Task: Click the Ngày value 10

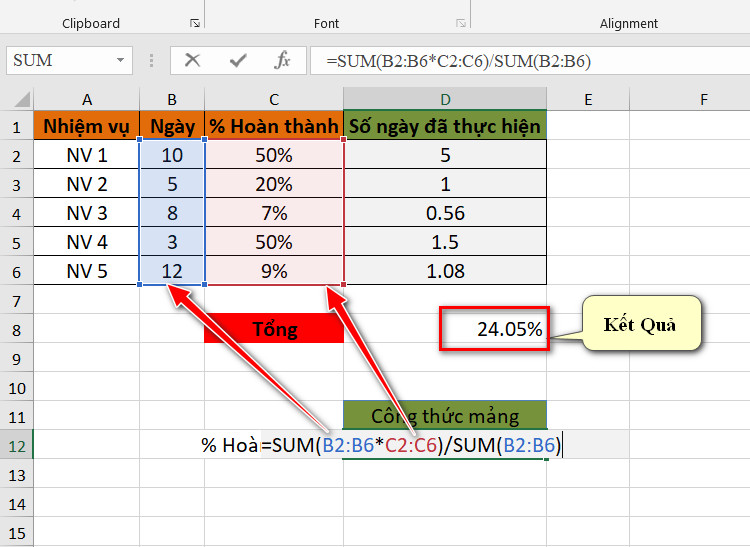Action: point(172,155)
